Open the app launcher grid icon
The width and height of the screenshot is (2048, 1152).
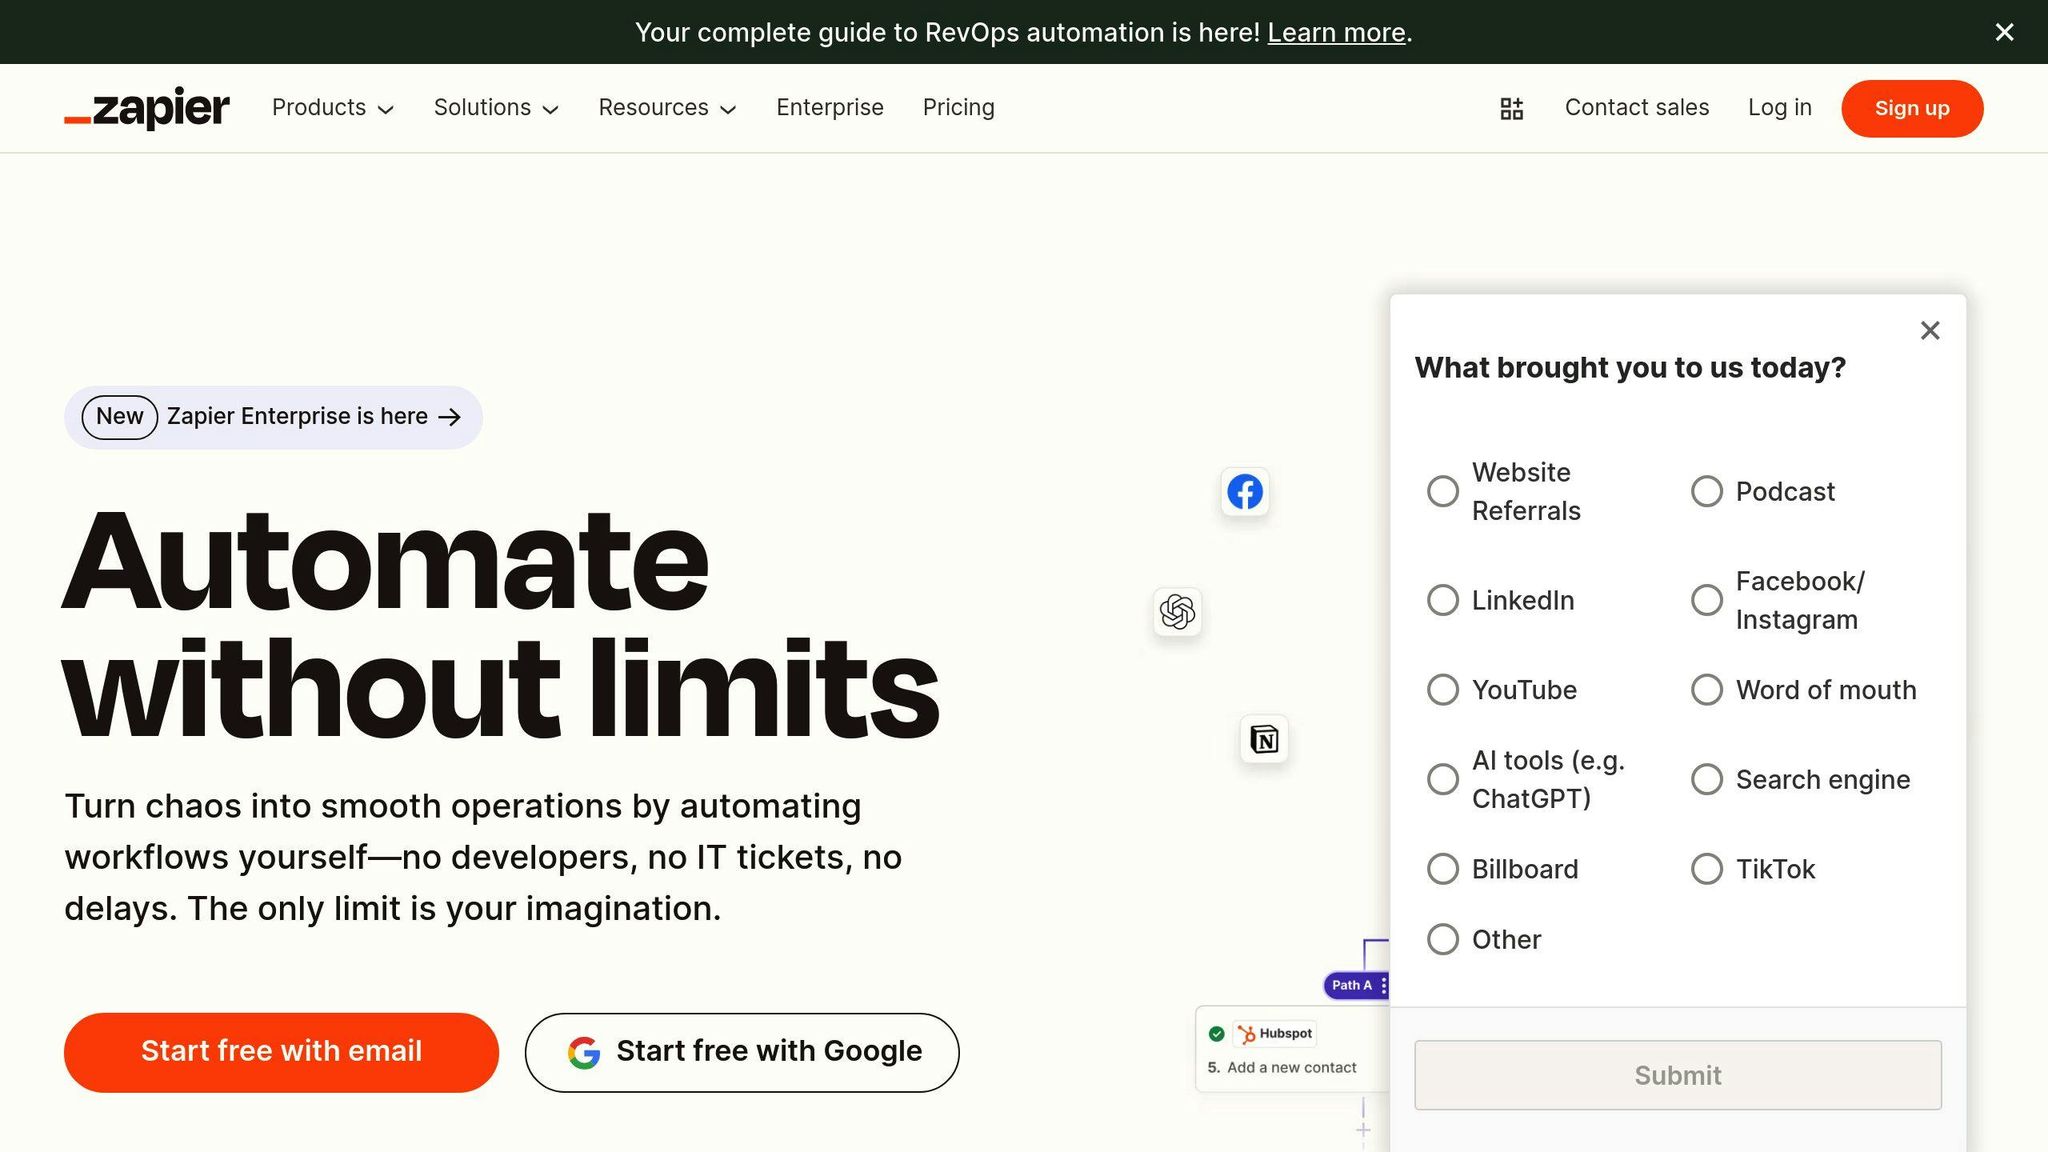tap(1511, 108)
